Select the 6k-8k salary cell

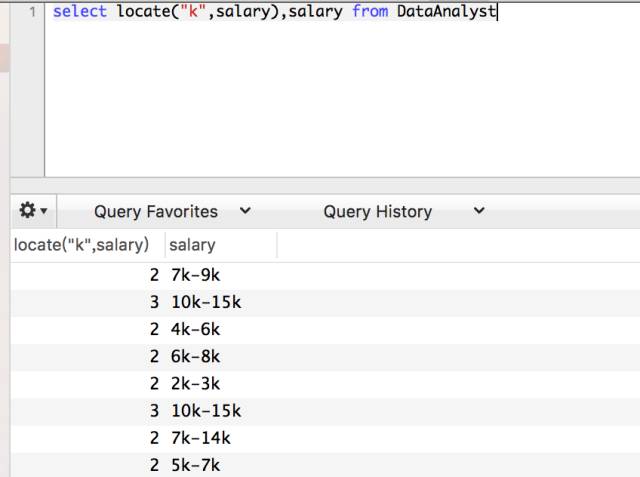click(196, 356)
